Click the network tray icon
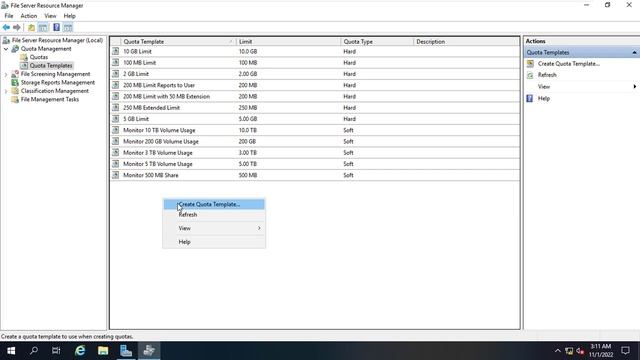640x360 pixels. [x=569, y=351]
